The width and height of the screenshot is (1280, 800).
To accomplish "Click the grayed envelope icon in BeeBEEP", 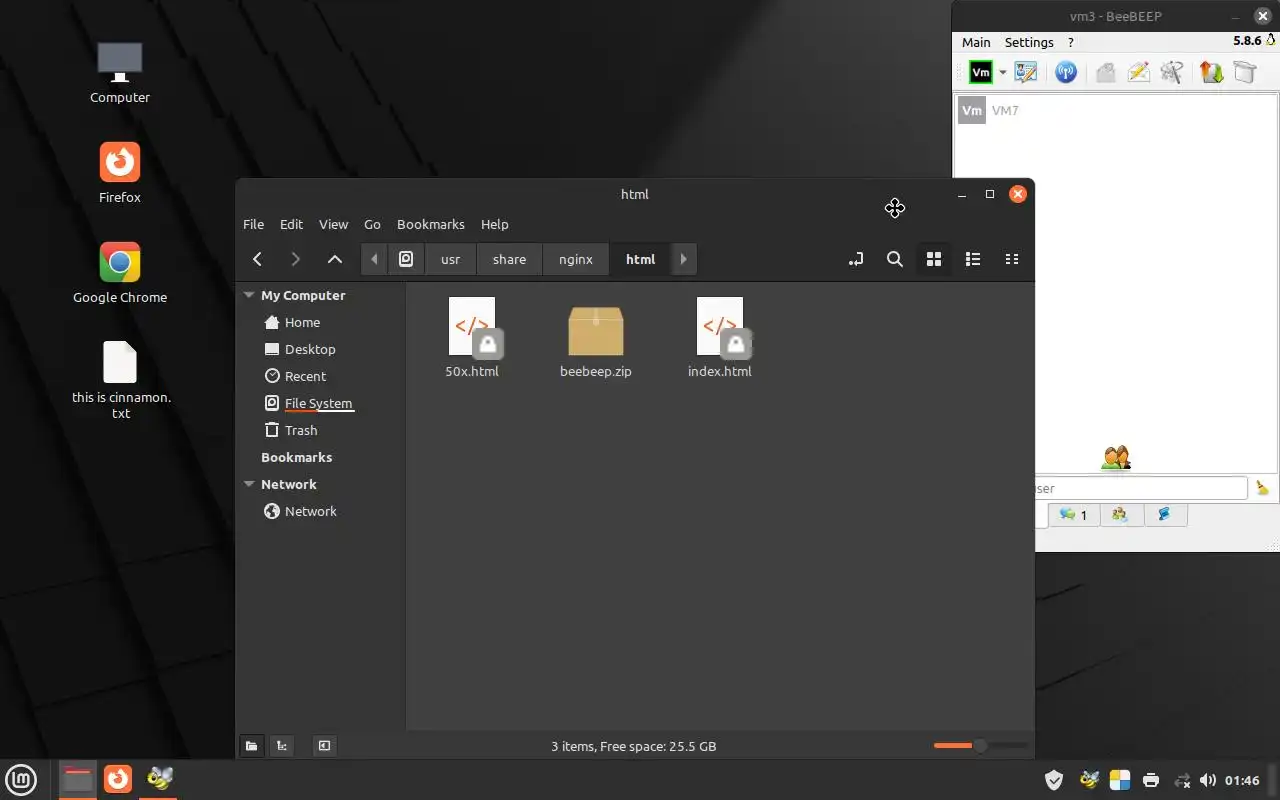I will pos(1105,72).
